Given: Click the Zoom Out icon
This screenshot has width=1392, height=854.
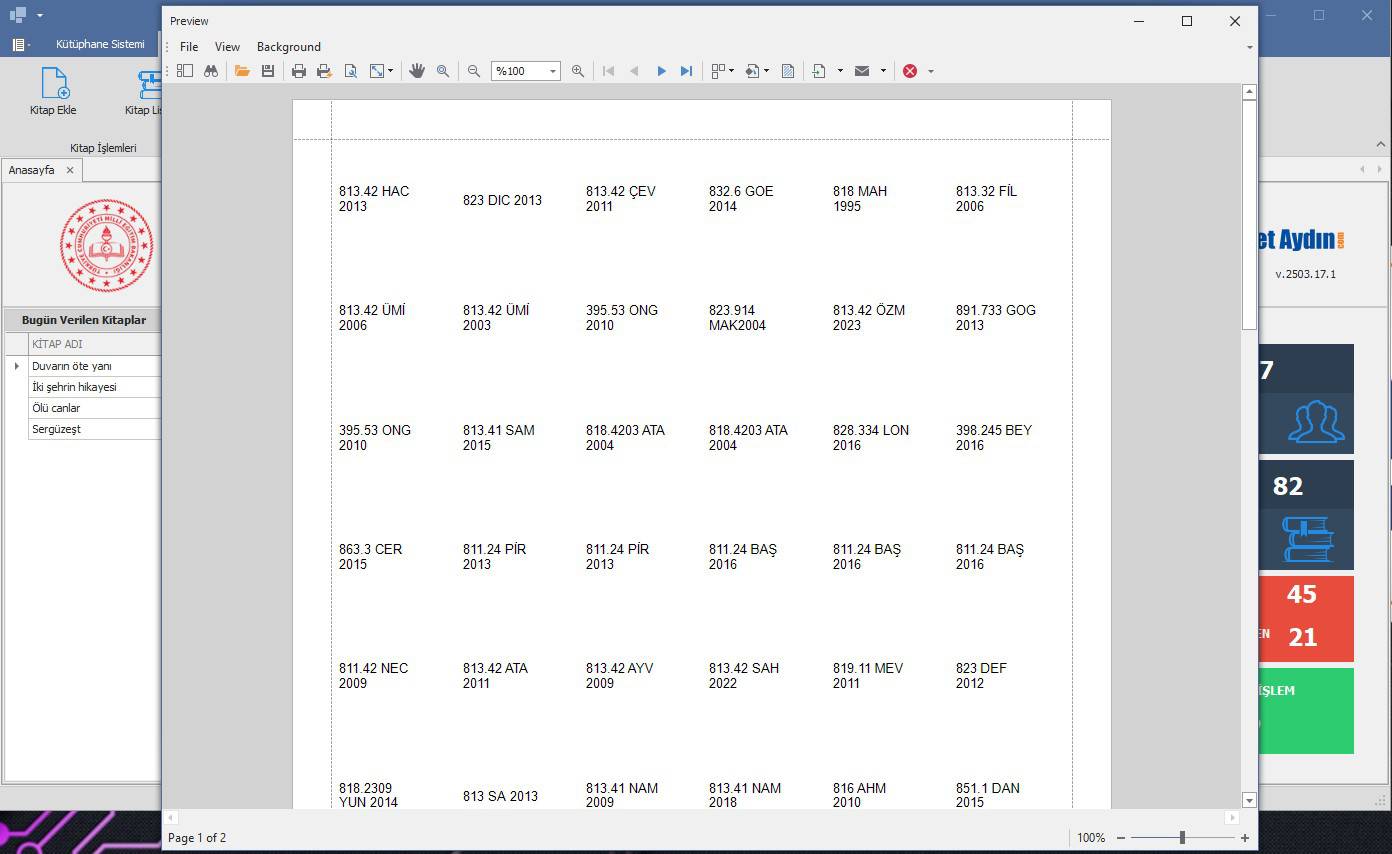Looking at the screenshot, I should click(474, 71).
